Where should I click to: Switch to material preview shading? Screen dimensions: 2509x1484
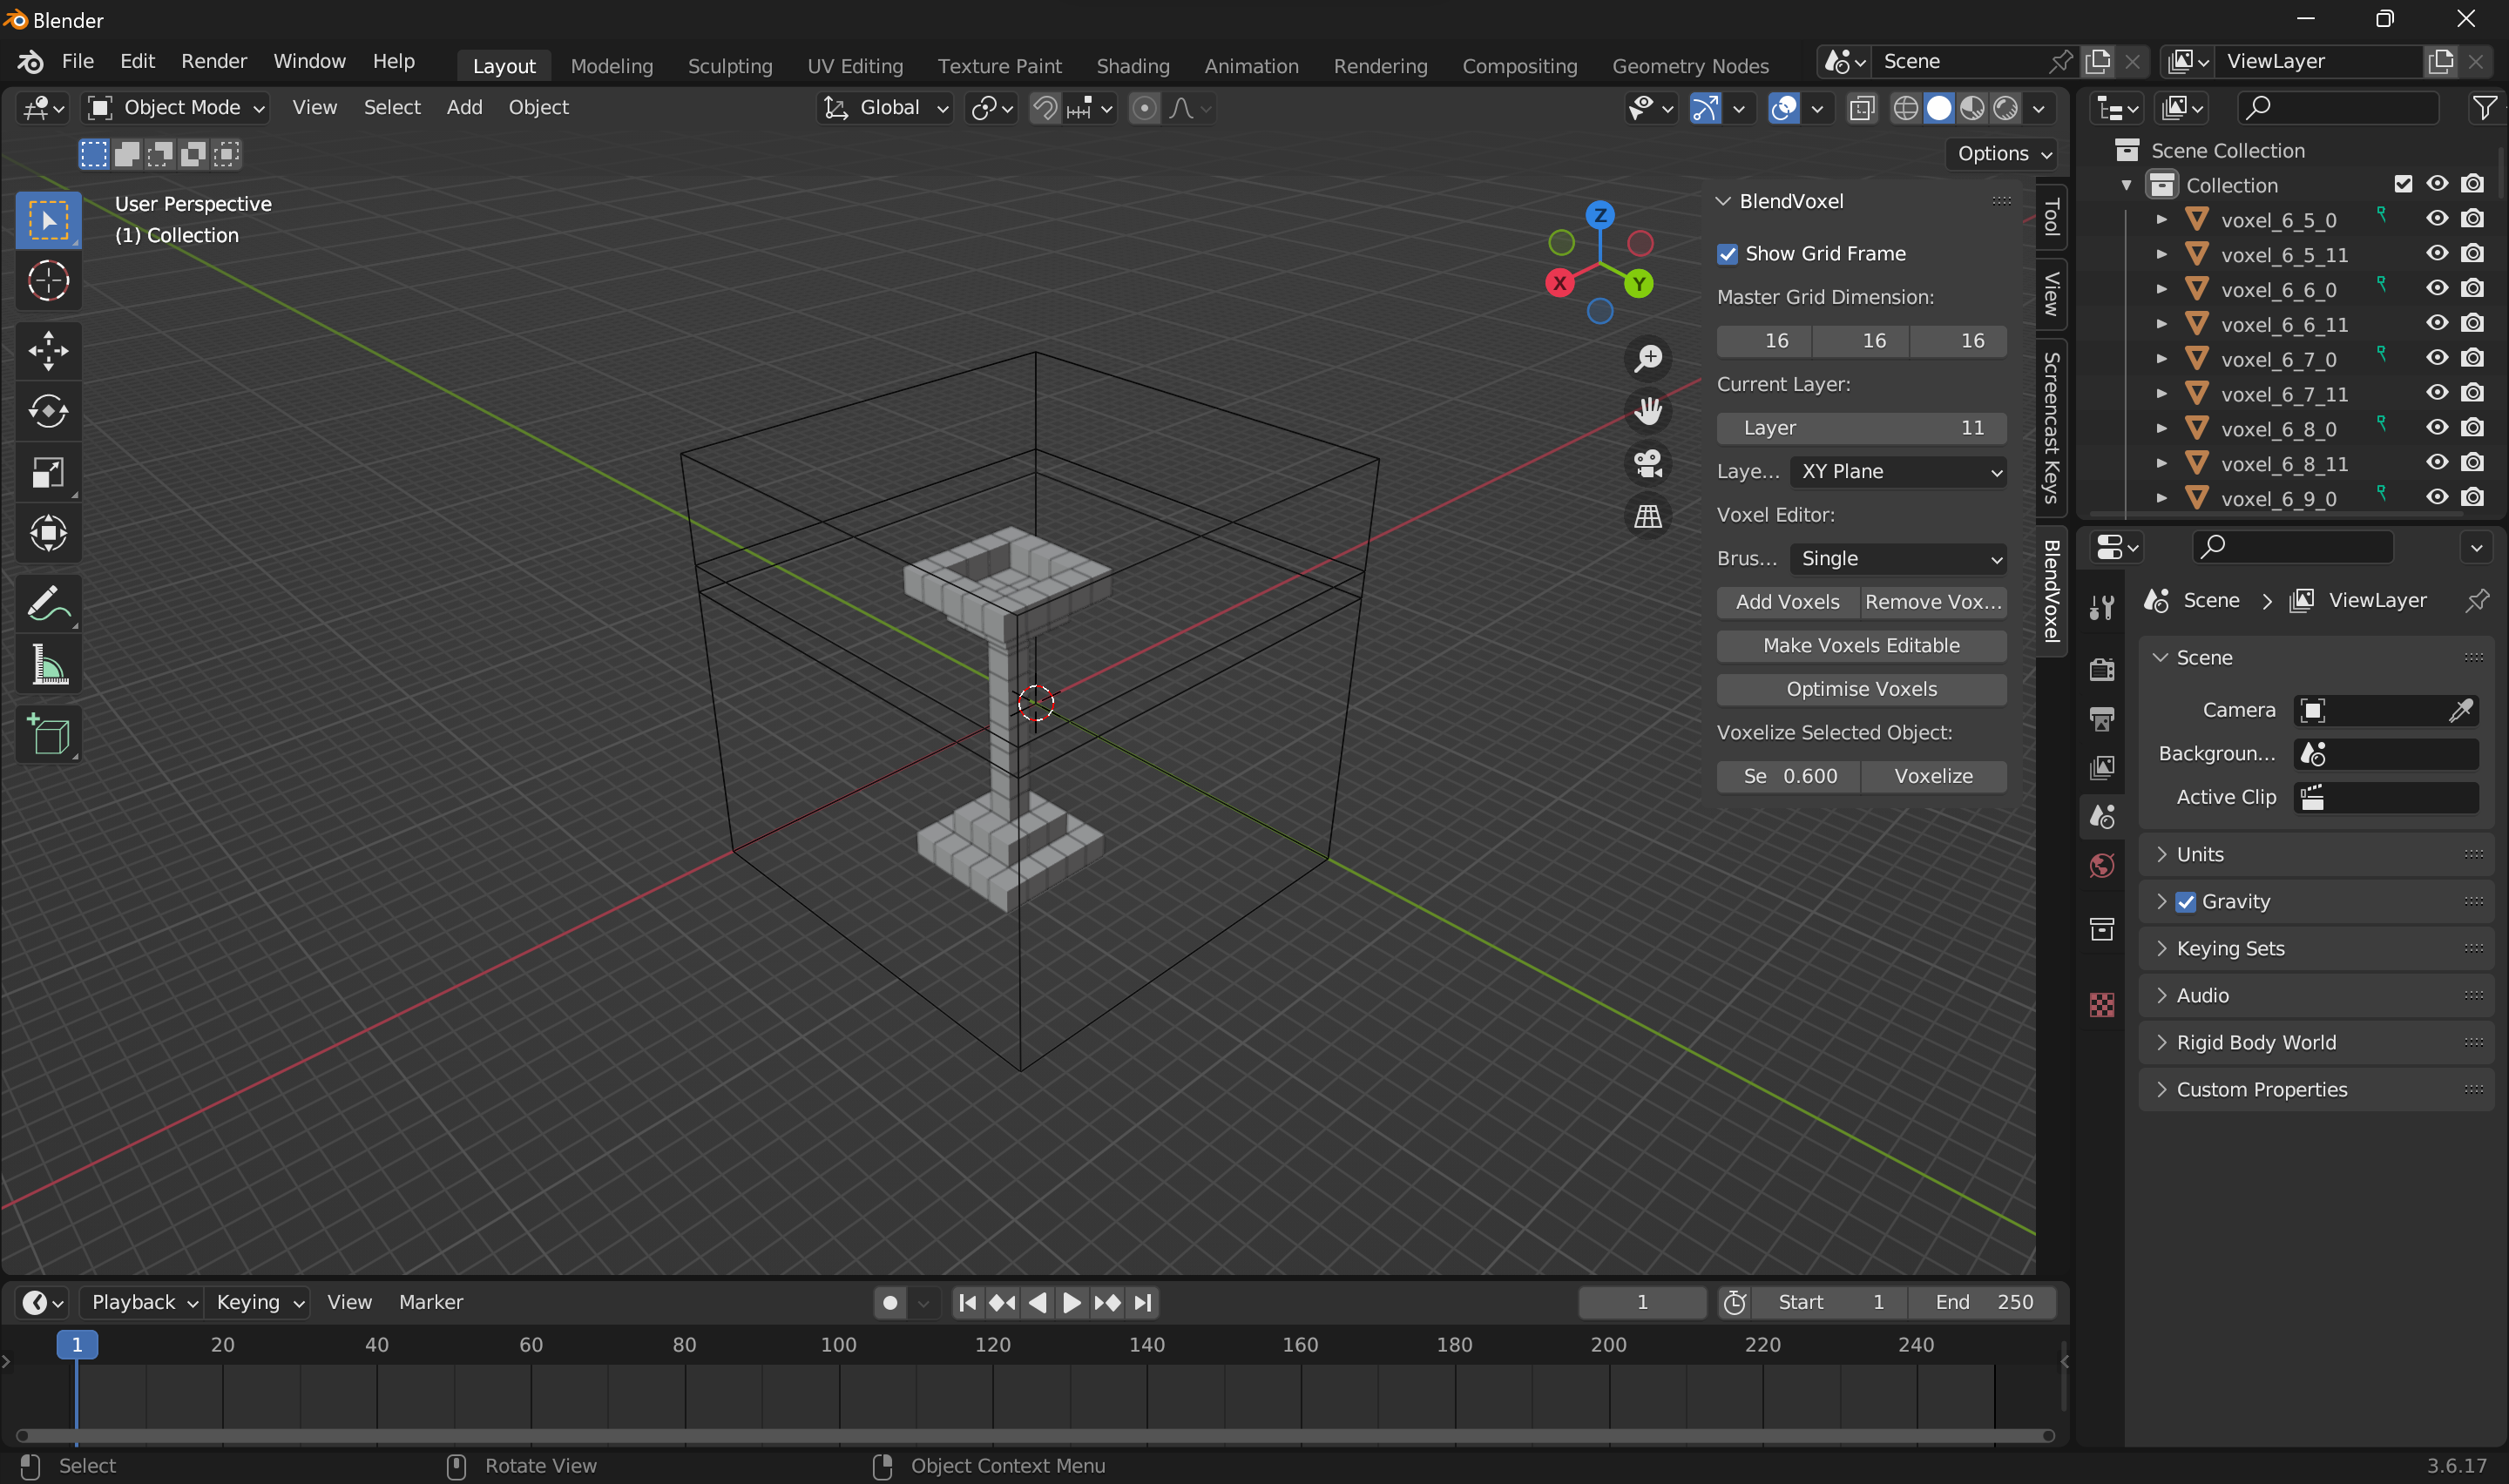point(1972,108)
